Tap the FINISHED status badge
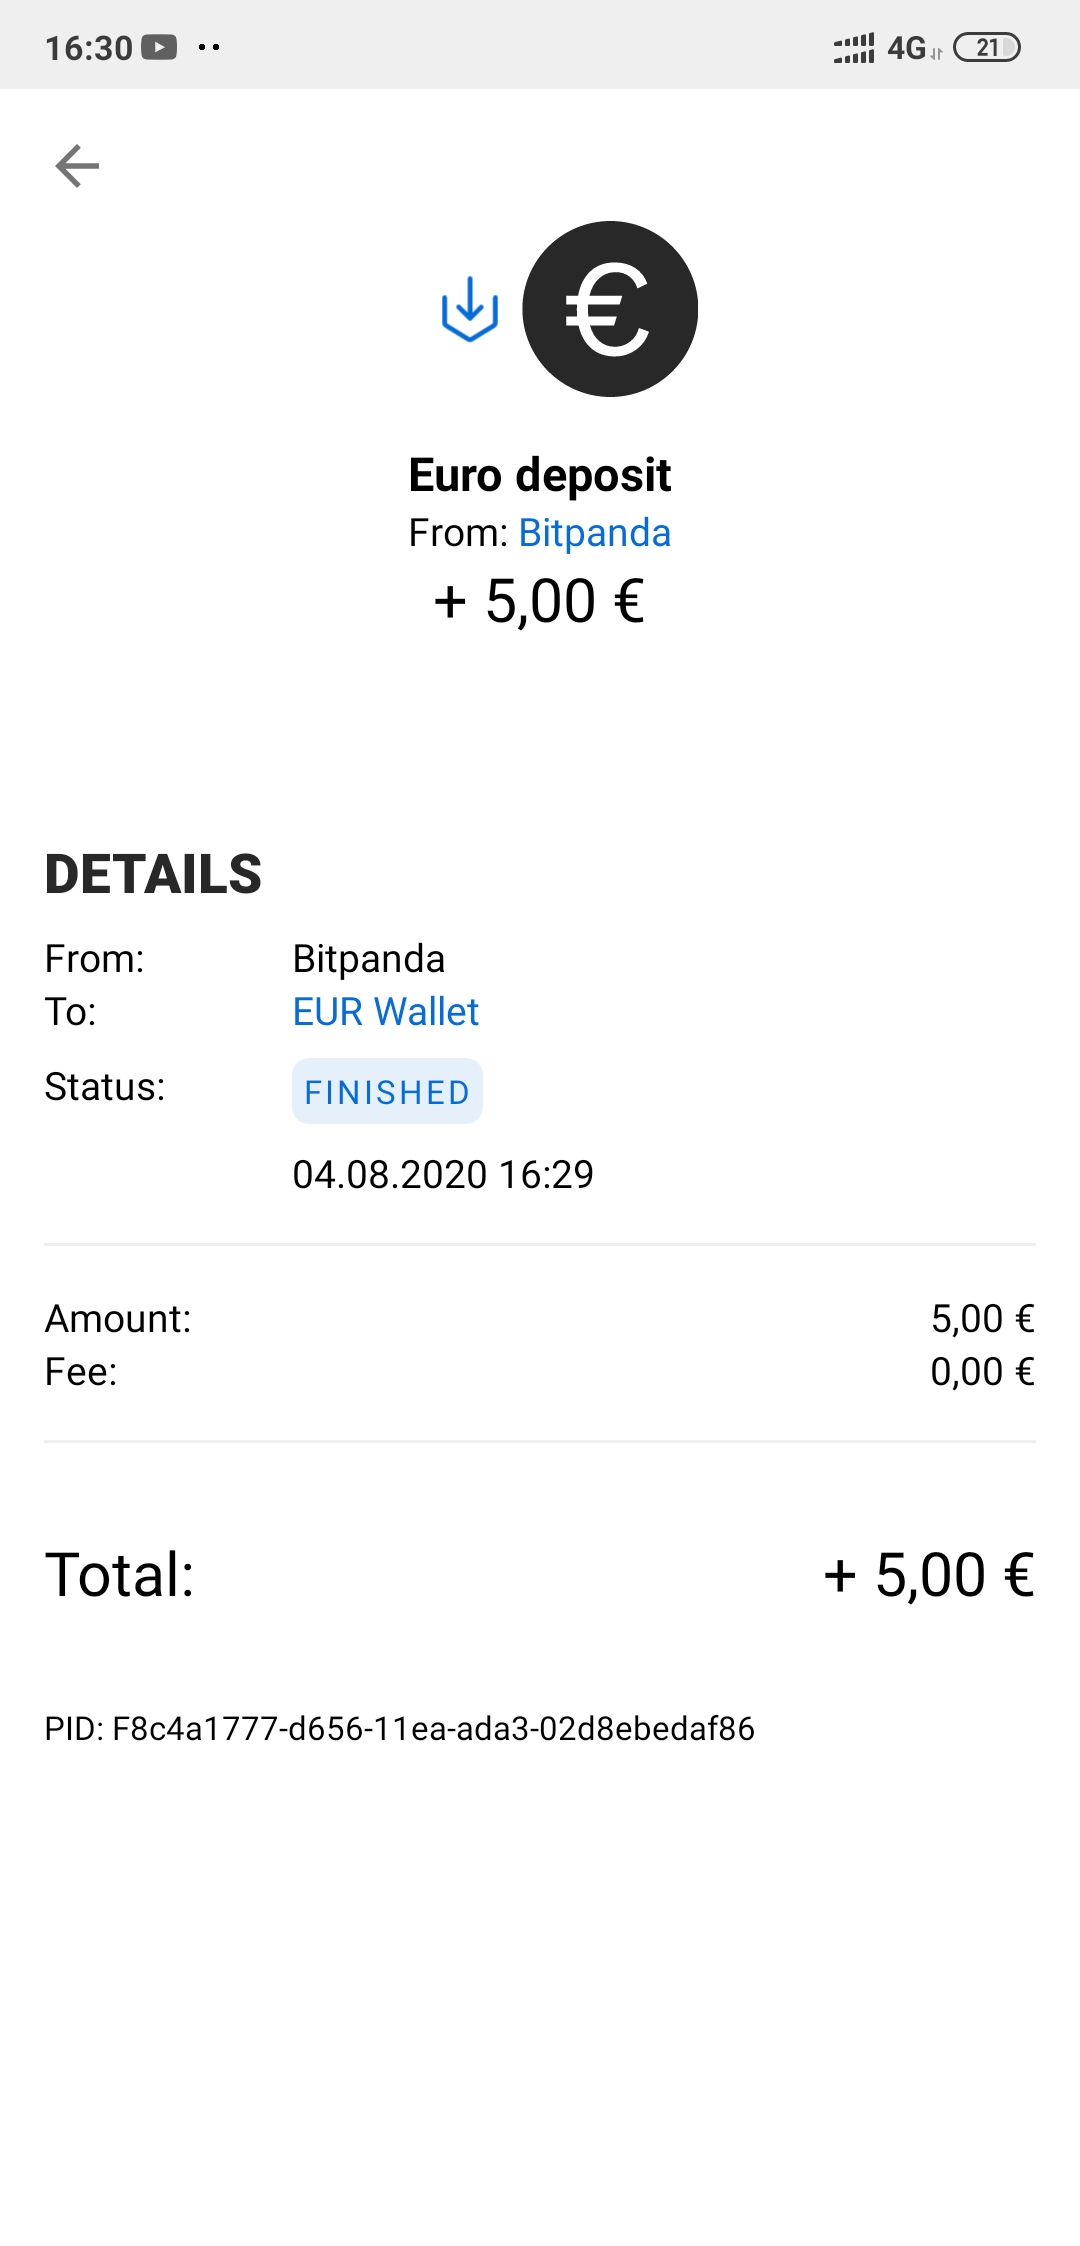This screenshot has width=1080, height=2246. click(387, 1092)
